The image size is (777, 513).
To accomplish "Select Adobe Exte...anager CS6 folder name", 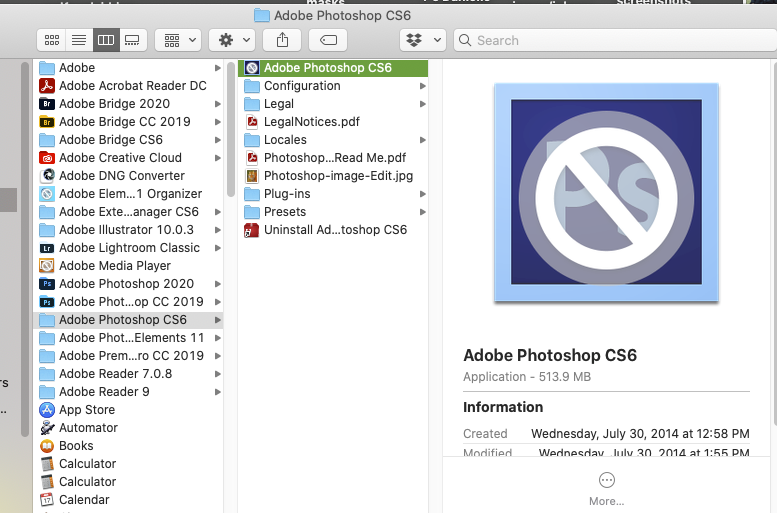I will [x=129, y=212].
